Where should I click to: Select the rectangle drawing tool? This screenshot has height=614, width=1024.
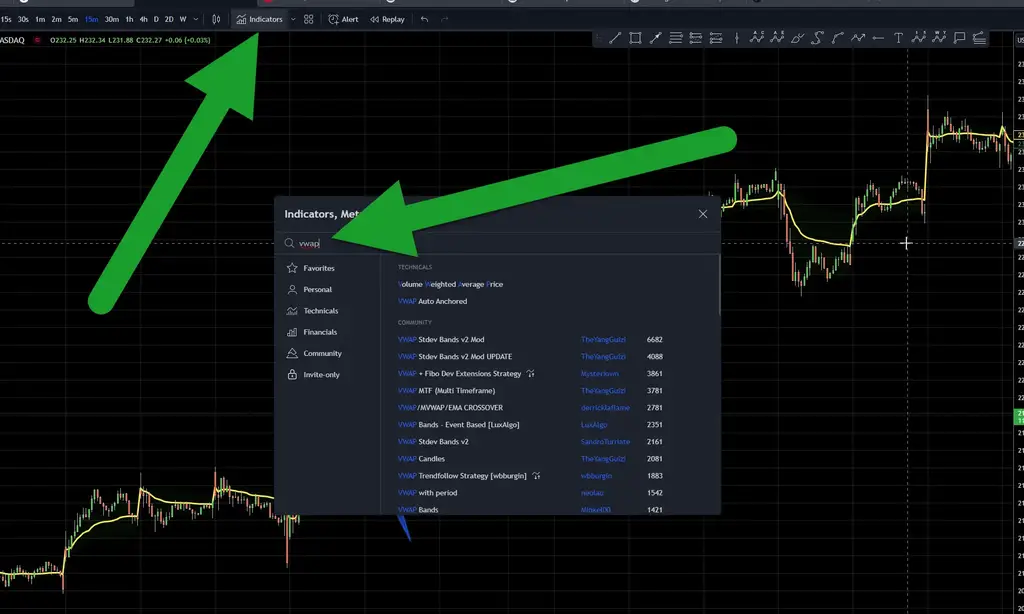635,39
